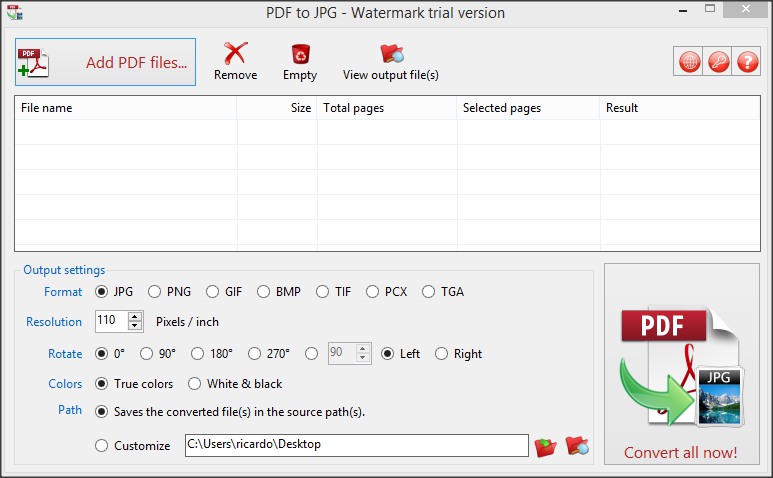Click the custom rotation angle field 90
This screenshot has height=478, width=773.
(x=342, y=353)
